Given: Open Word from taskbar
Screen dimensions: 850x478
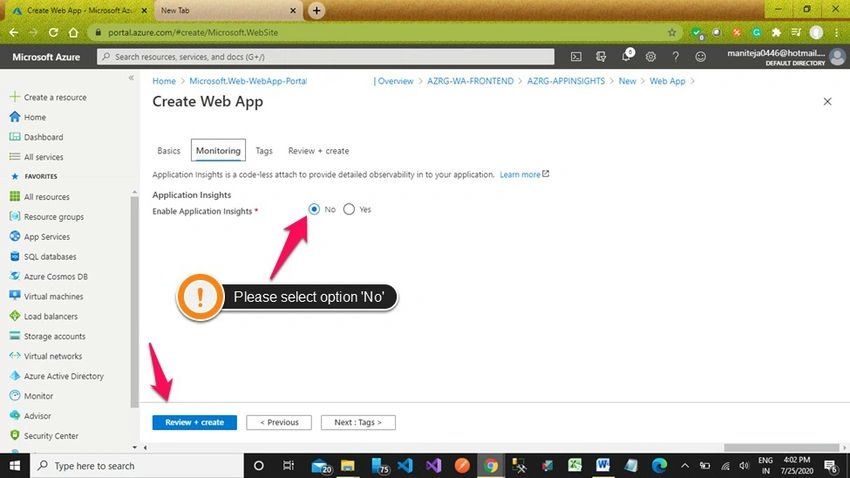Looking at the screenshot, I should coord(602,466).
